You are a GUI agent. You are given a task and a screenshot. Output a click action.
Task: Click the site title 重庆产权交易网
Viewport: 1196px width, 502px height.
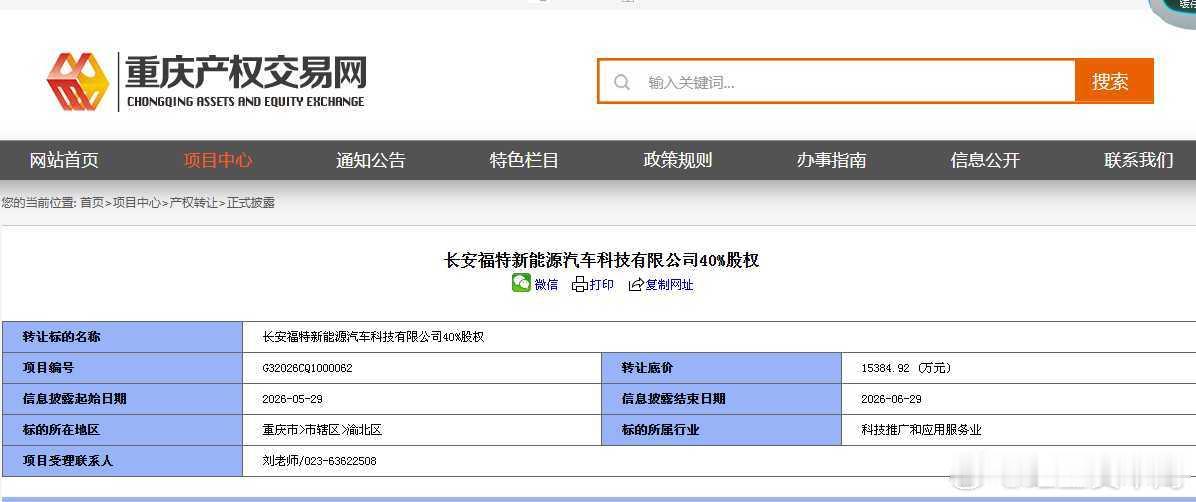point(246,72)
